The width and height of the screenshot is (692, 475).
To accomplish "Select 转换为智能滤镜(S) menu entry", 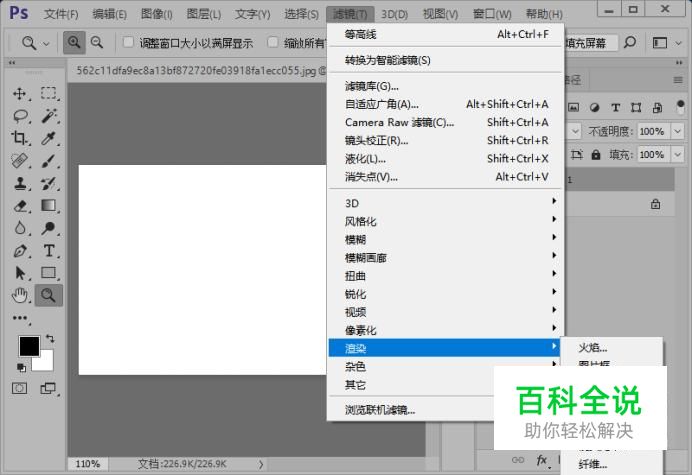I will (x=445, y=60).
